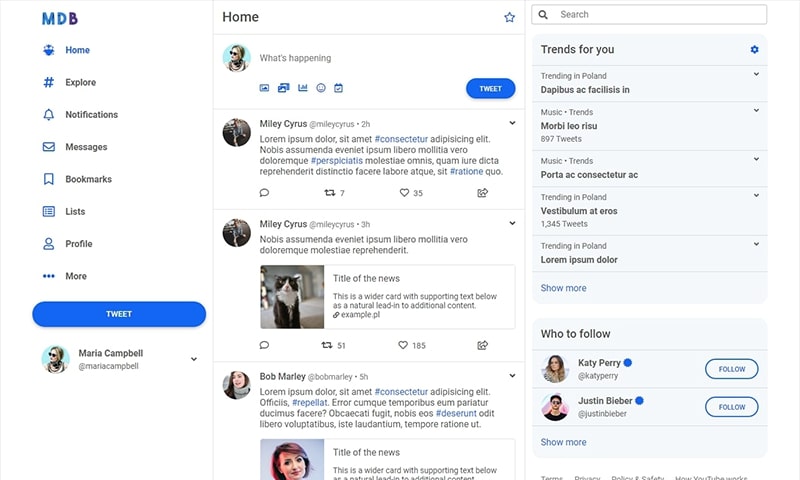Viewport: 800px width, 480px height.
Task: Click the MDB logo
Action: 60,19
